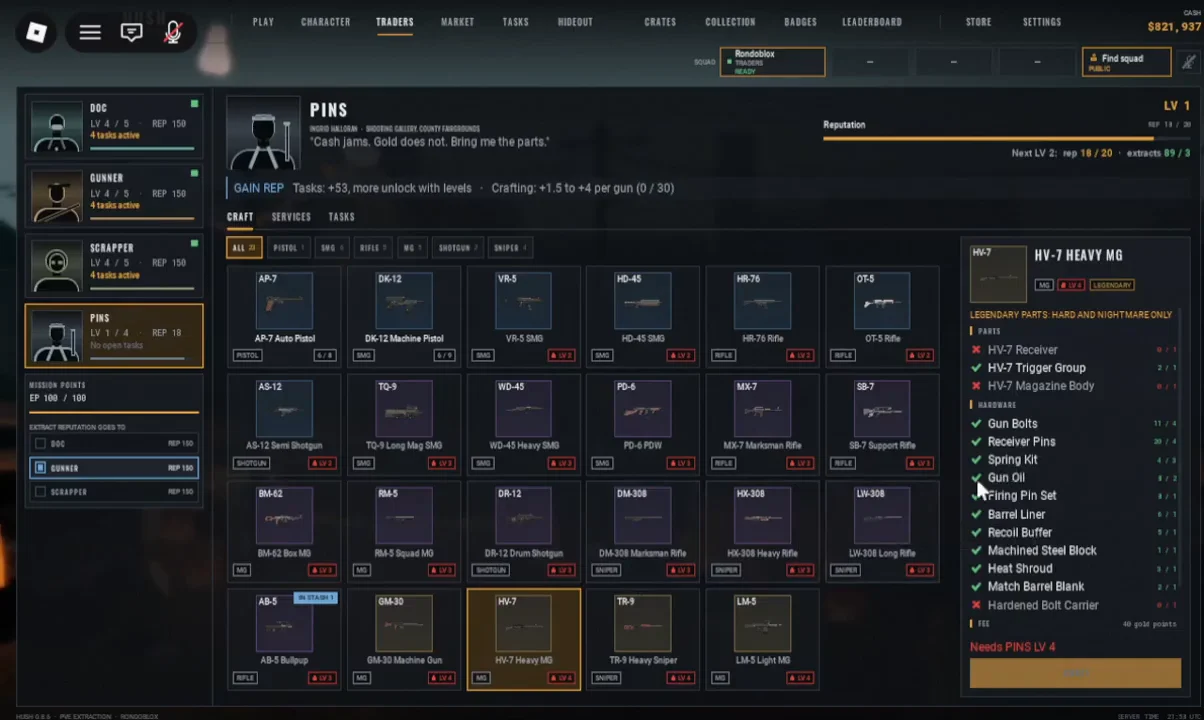Viewport: 1204px width, 720px height.
Task: Open SETTINGS in the top navigation
Action: tap(1042, 22)
